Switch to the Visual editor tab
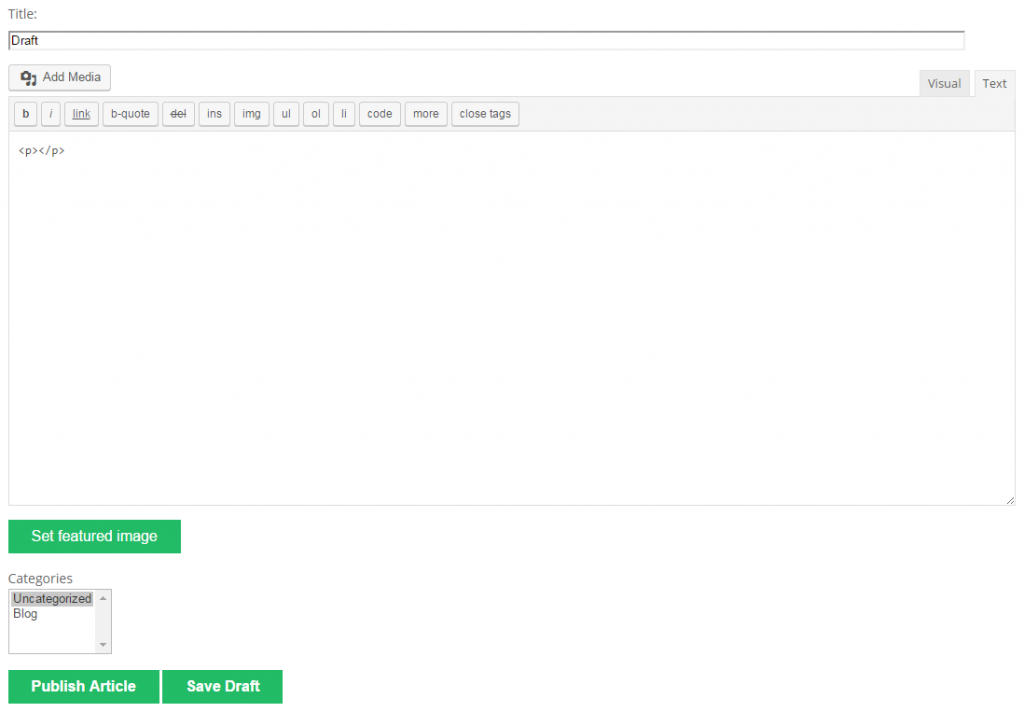 (x=944, y=83)
